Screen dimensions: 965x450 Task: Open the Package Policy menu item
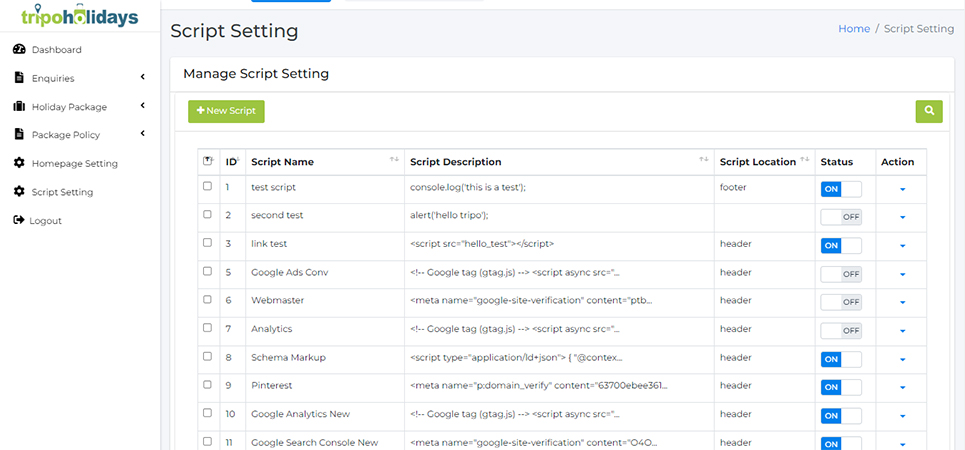66,135
